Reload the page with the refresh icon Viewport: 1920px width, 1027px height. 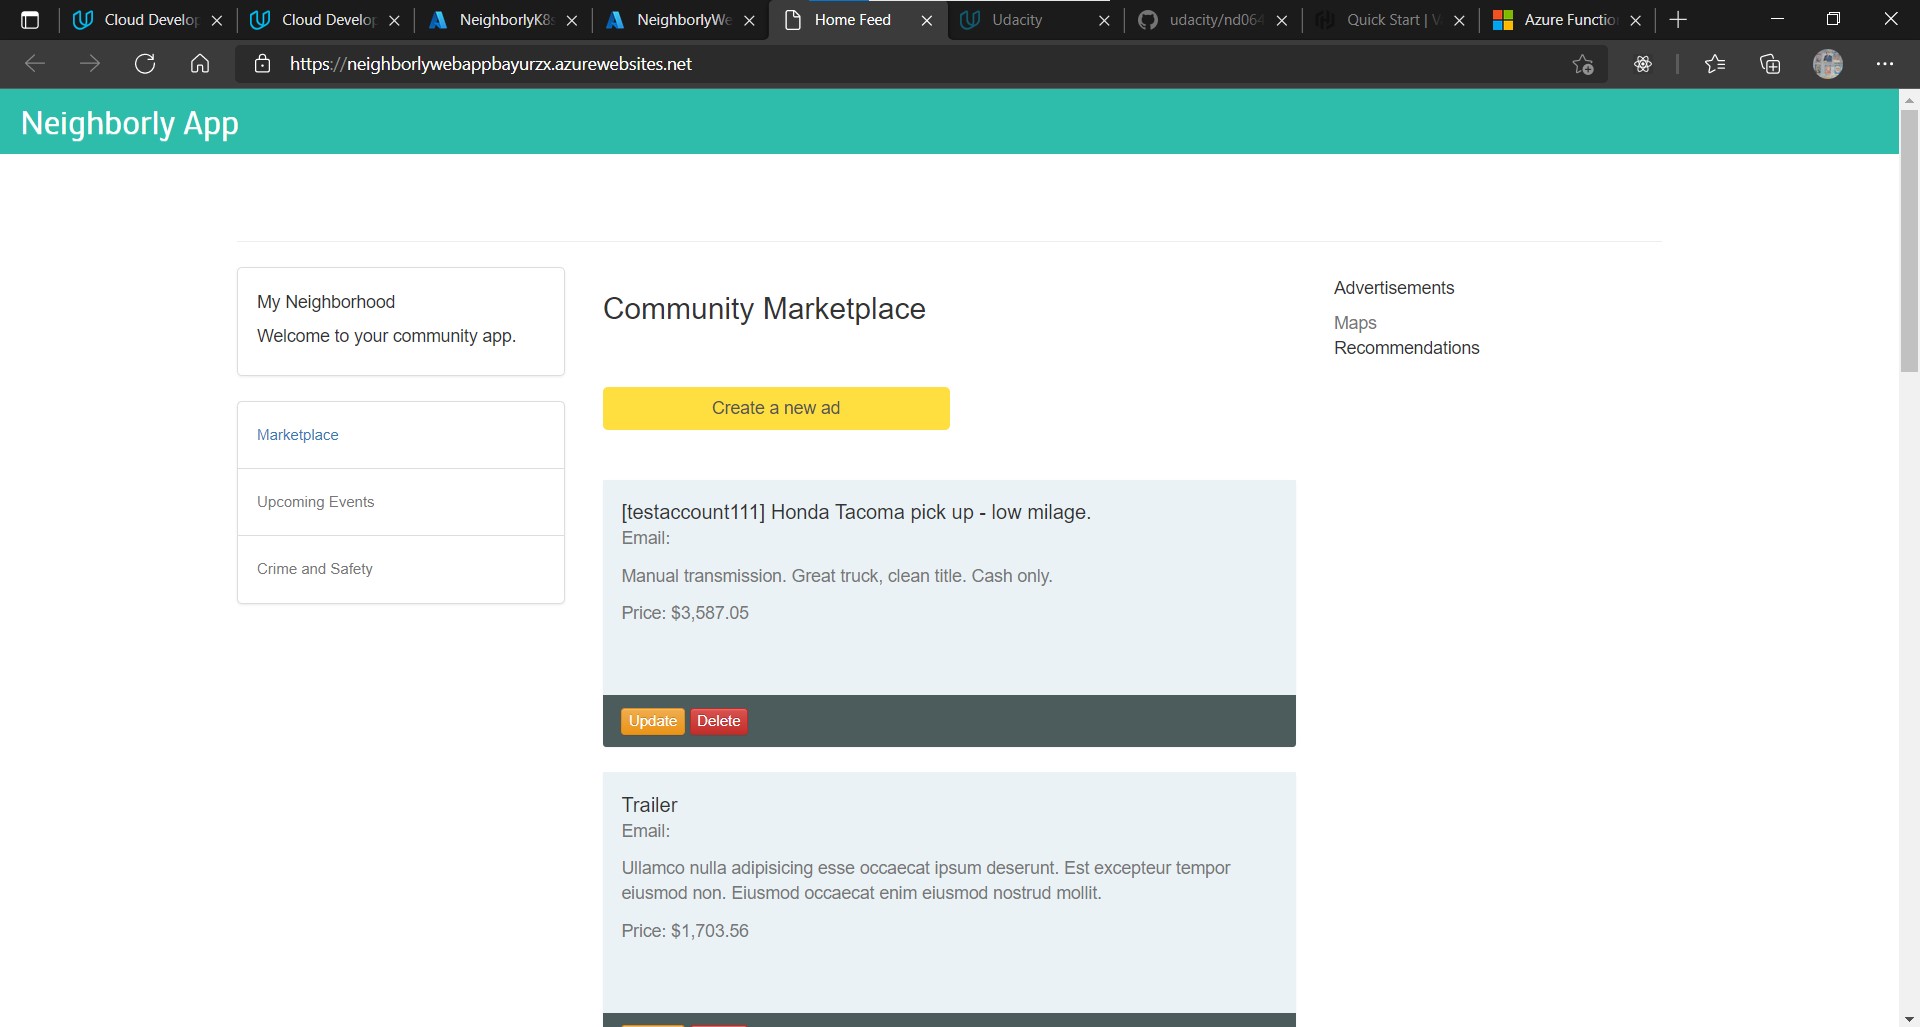[145, 64]
